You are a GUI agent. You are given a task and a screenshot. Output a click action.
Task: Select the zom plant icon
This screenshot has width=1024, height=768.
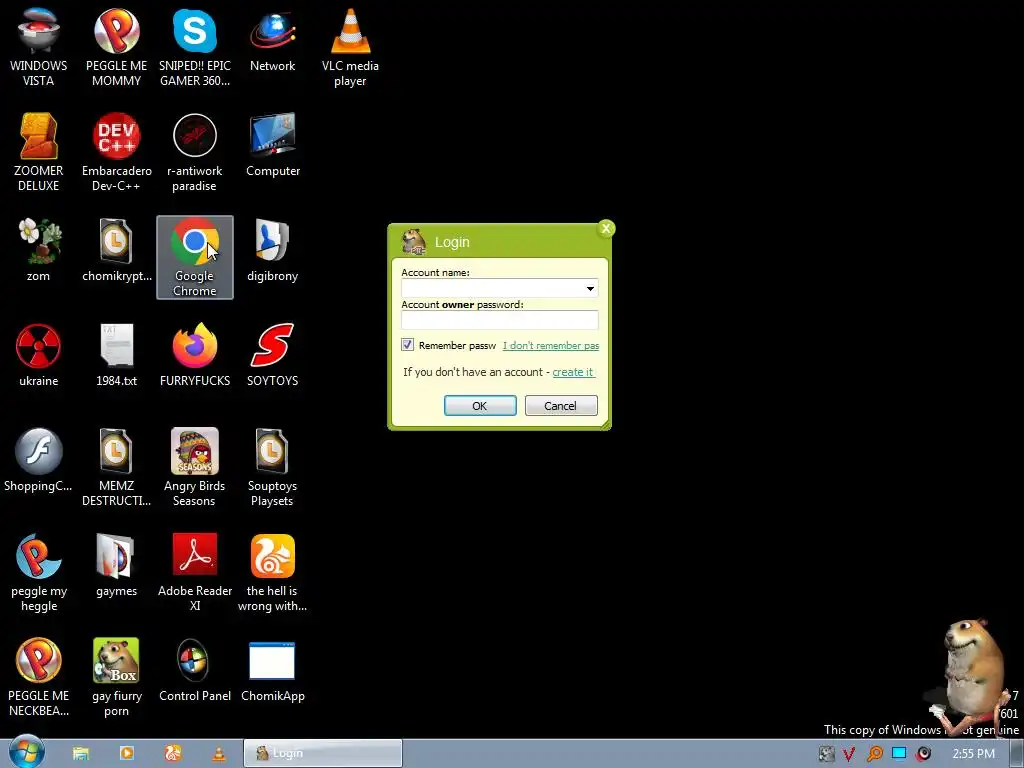pos(39,249)
